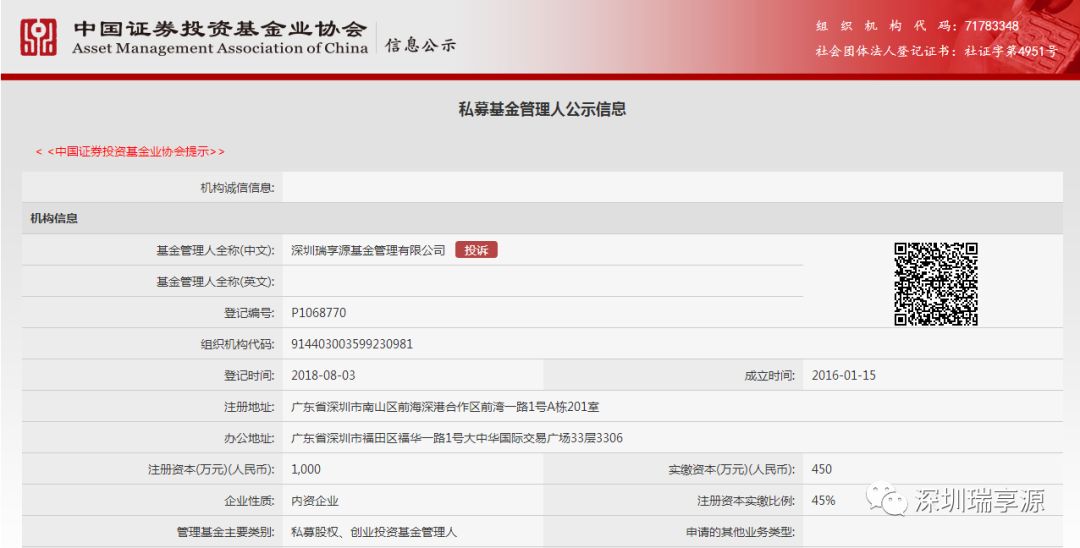
Task: Select the paid-in capital value 450
Action: coord(822,469)
